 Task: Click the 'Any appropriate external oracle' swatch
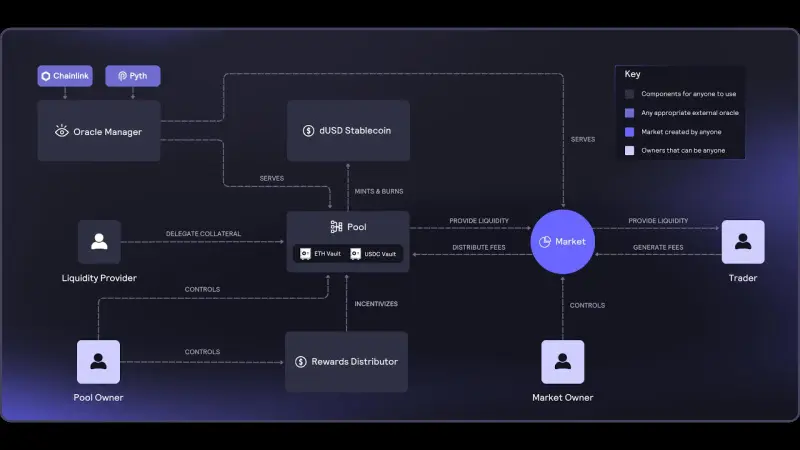click(x=629, y=113)
